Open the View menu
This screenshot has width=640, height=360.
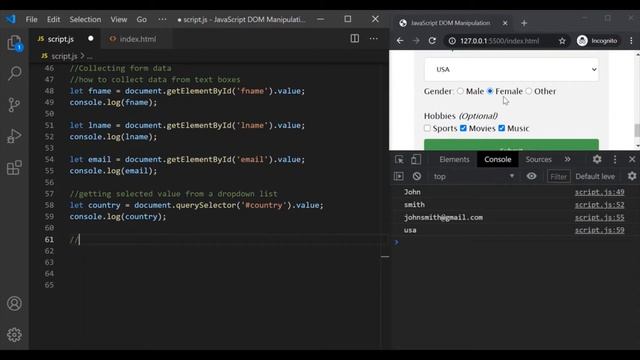pos(119,19)
